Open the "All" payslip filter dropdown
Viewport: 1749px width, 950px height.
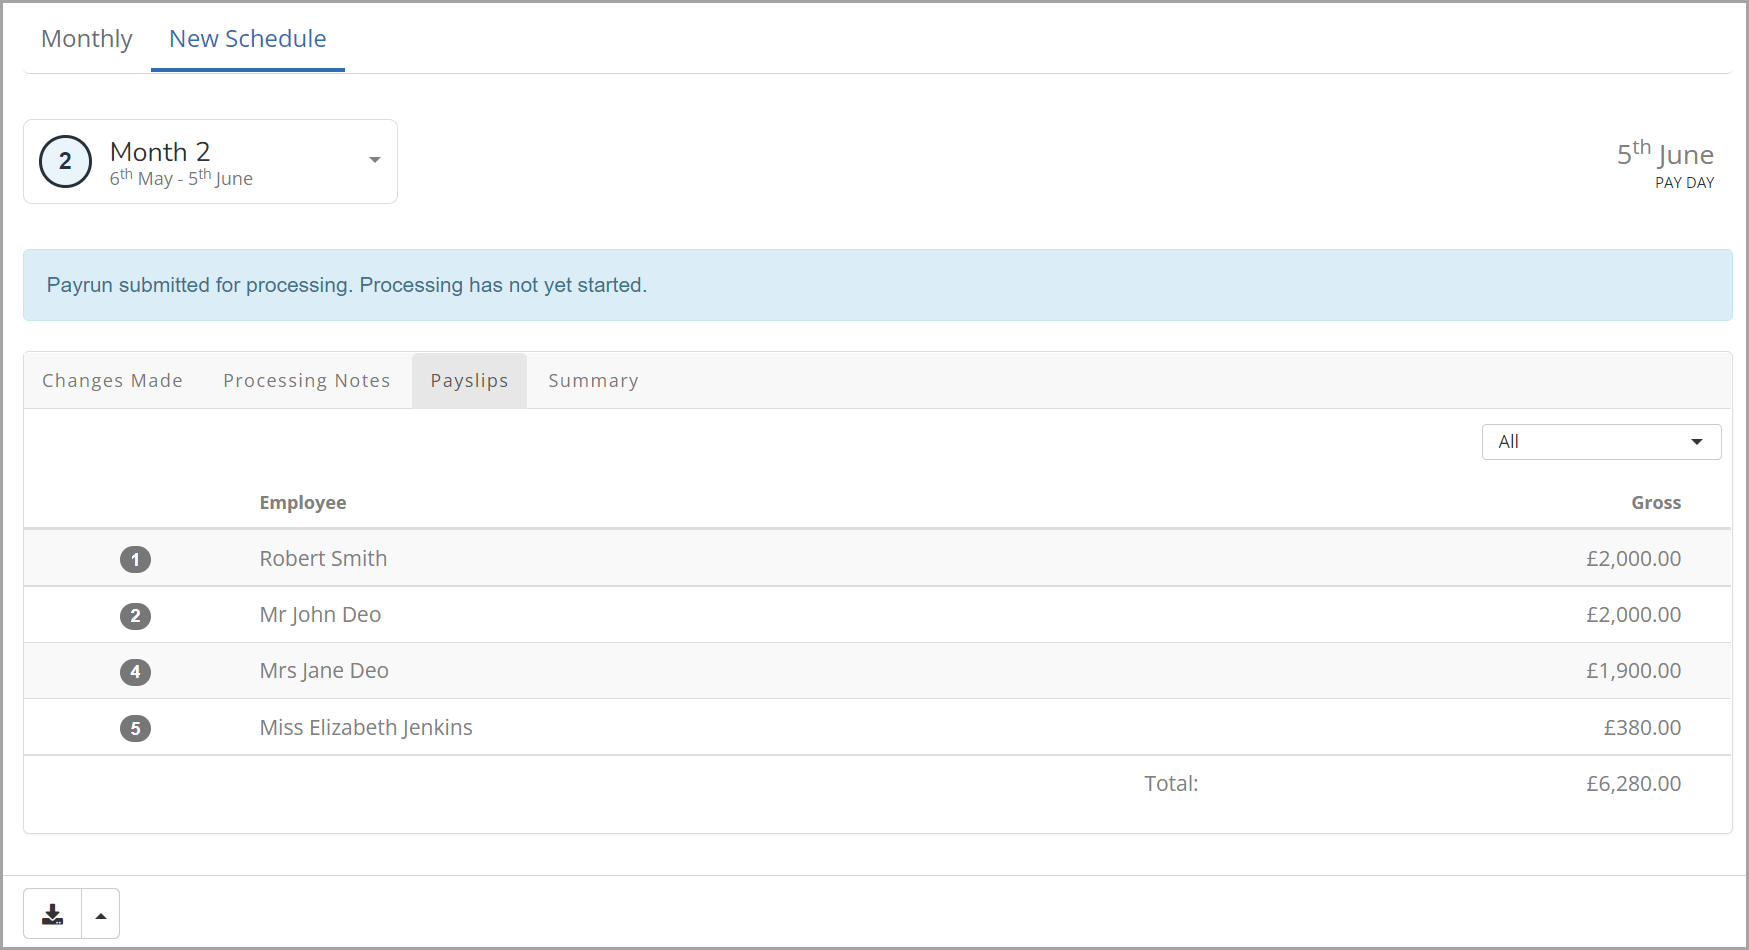pos(1600,441)
